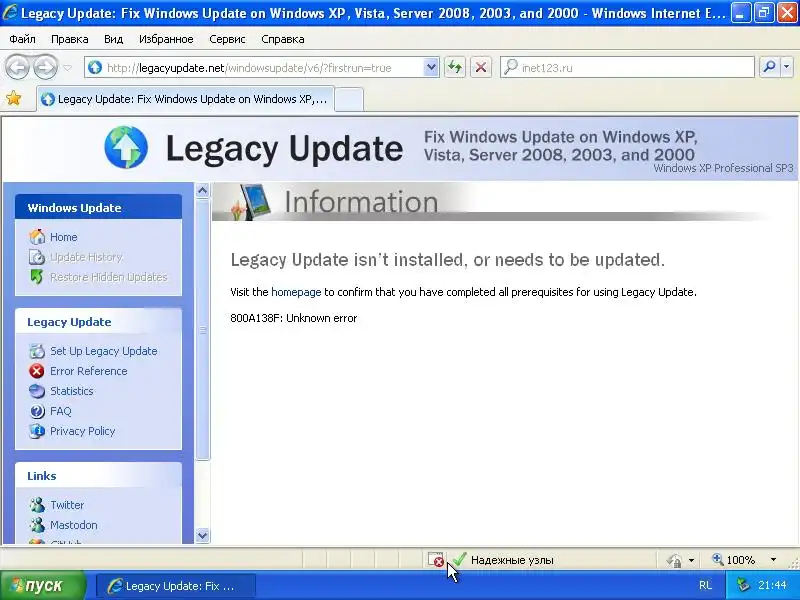Click the Update History clock icon
Viewport: 800px width, 600px height.
(37, 257)
